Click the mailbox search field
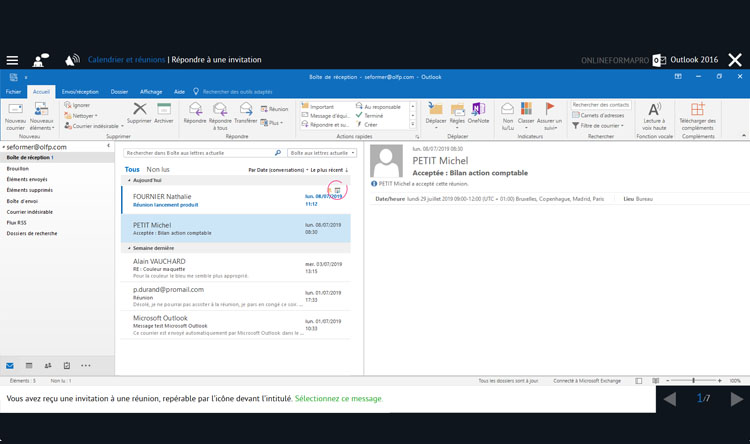Viewport: 750px width, 444px height. 203,153
